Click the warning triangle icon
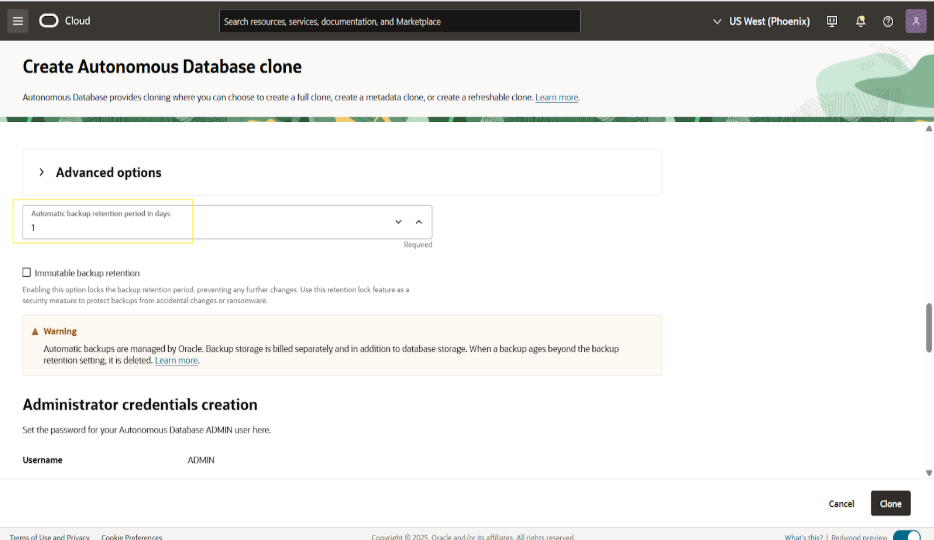934x540 pixels. point(35,331)
